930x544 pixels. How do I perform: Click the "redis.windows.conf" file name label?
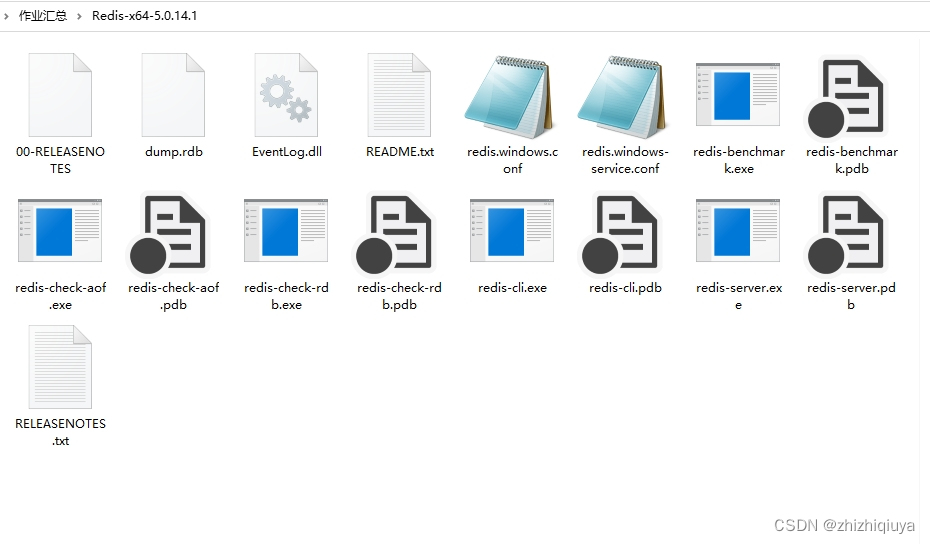(x=512, y=160)
